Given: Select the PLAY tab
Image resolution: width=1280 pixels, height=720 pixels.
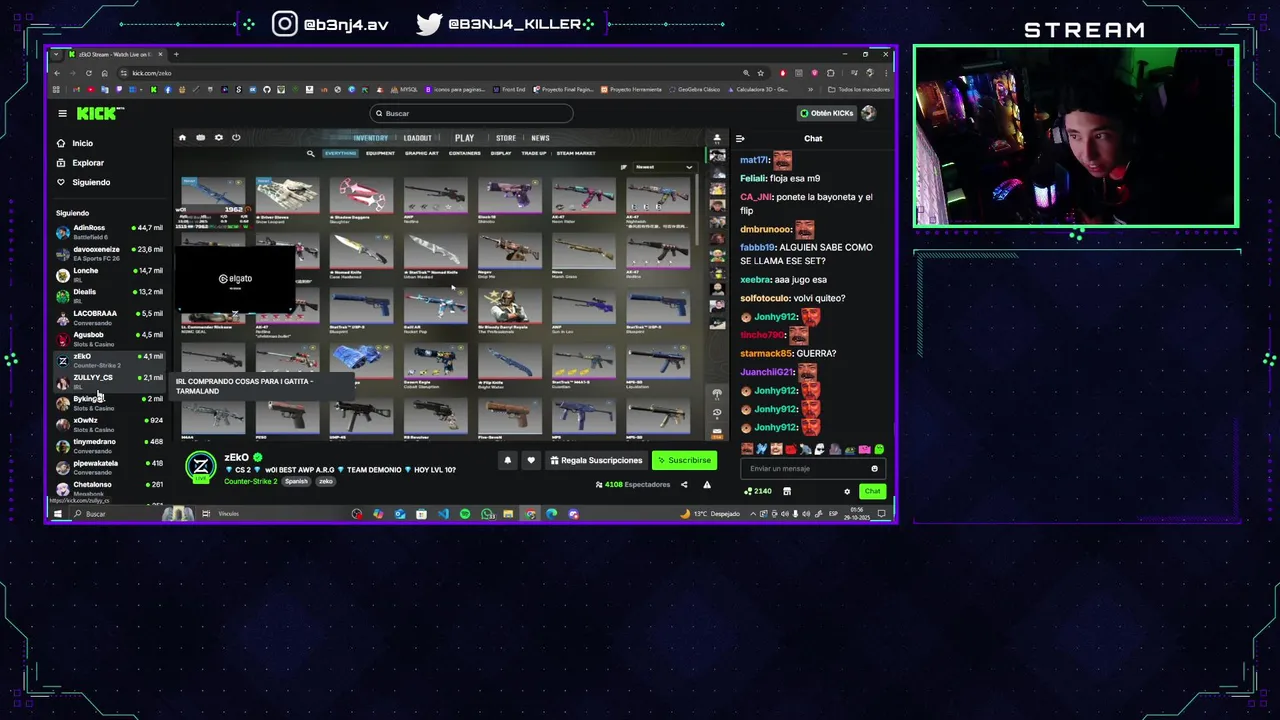Looking at the screenshot, I should click(x=464, y=138).
